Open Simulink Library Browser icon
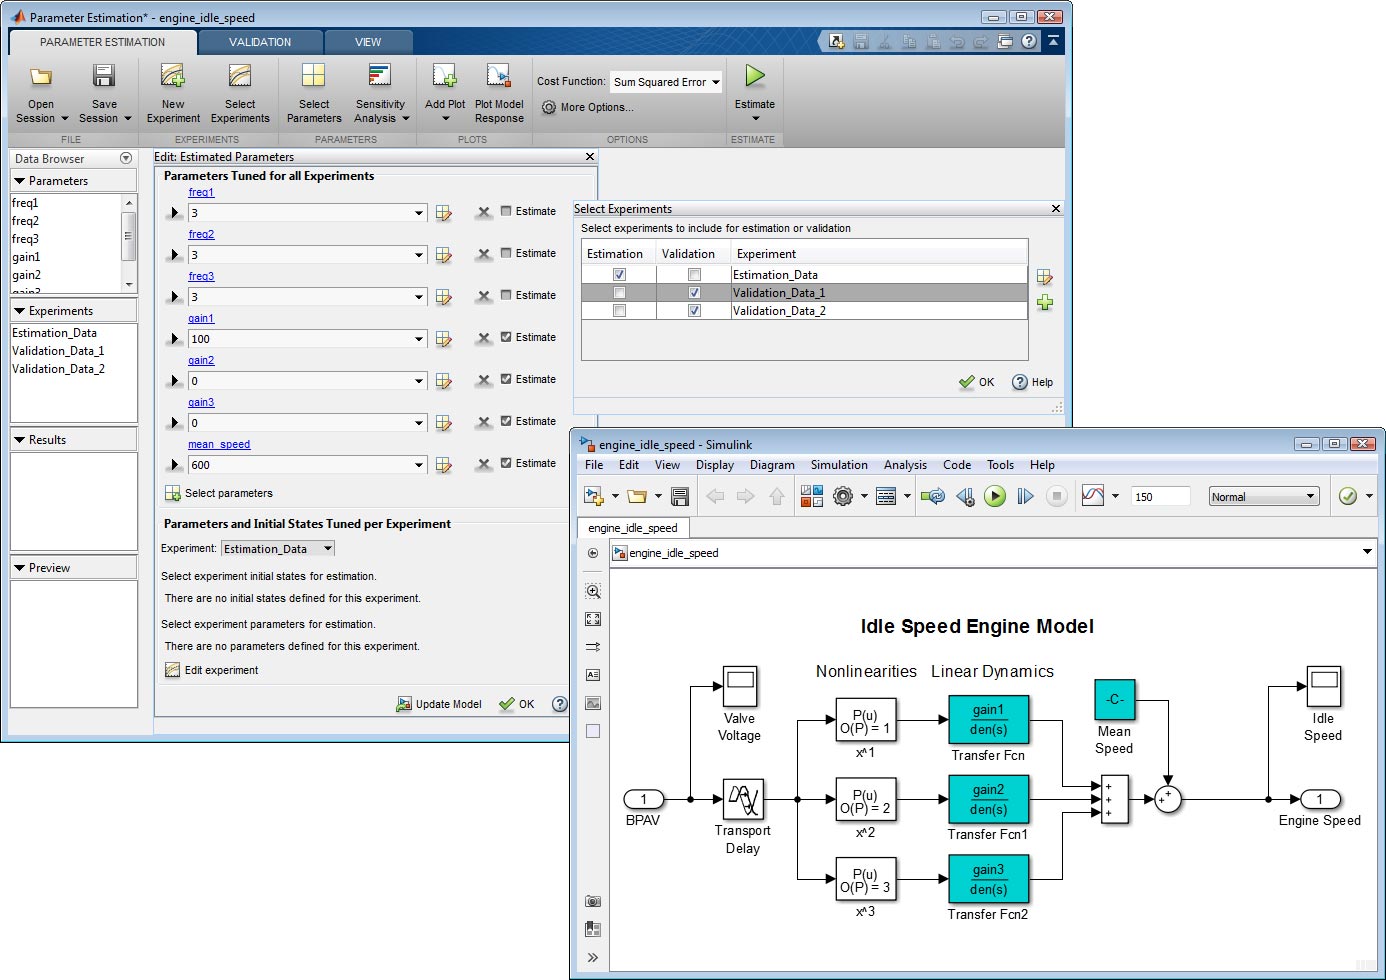 click(x=812, y=496)
